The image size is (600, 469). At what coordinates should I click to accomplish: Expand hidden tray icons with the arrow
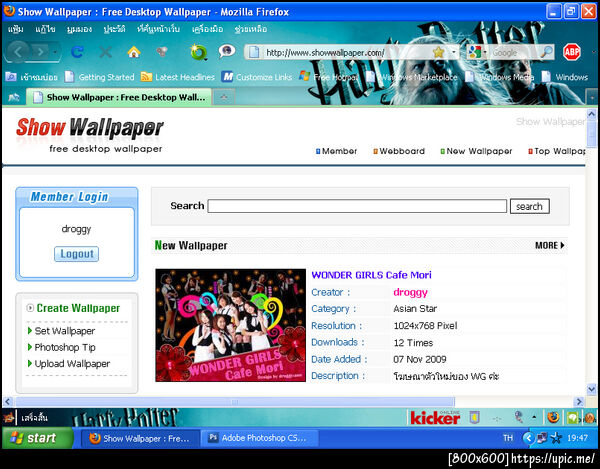point(528,438)
